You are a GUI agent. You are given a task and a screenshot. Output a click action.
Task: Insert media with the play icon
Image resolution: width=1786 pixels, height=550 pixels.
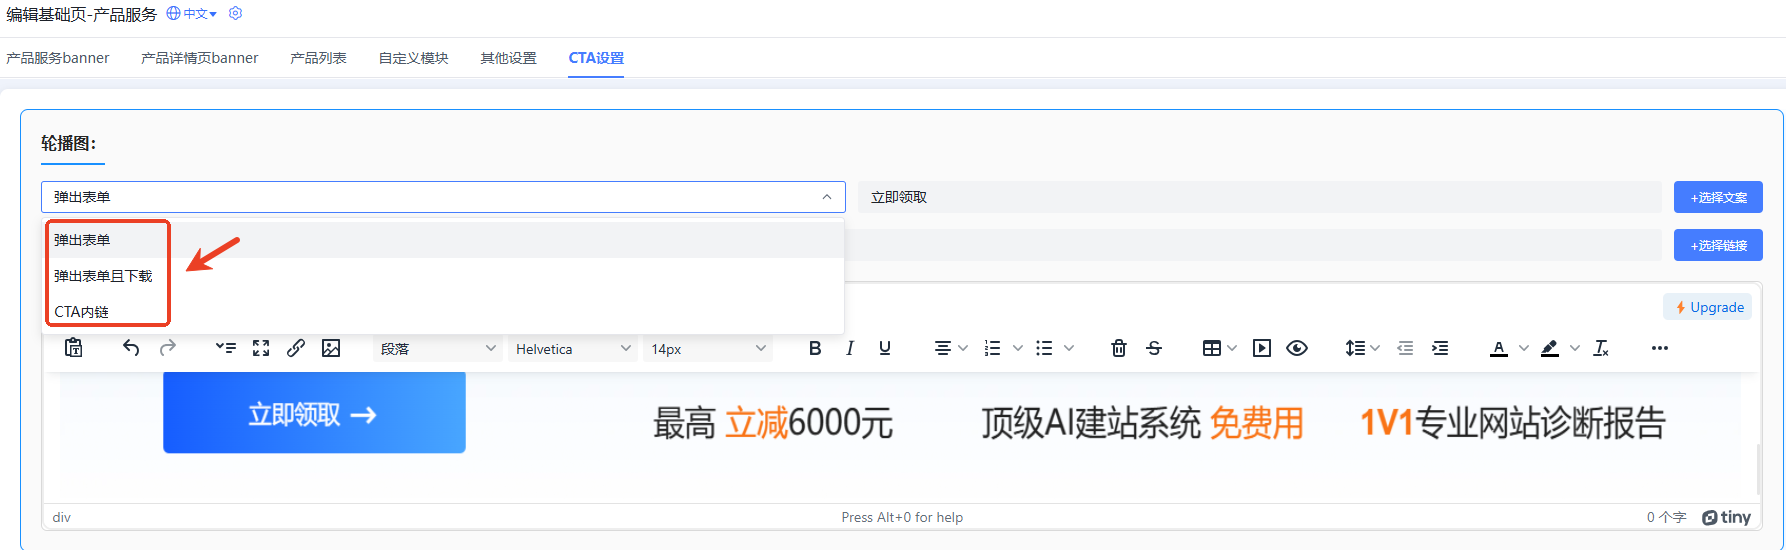pos(1262,348)
